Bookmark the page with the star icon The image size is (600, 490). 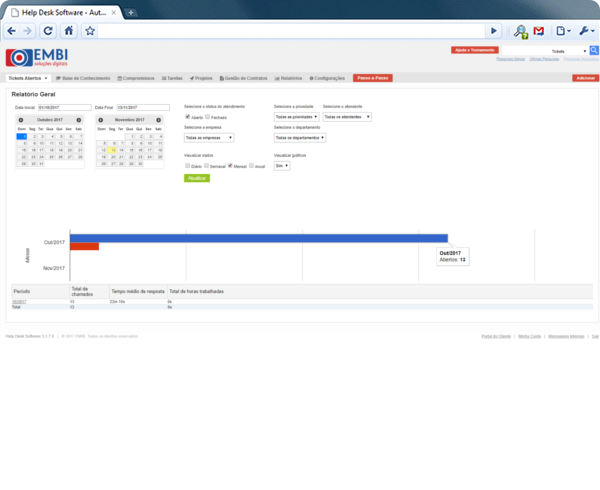[x=90, y=31]
